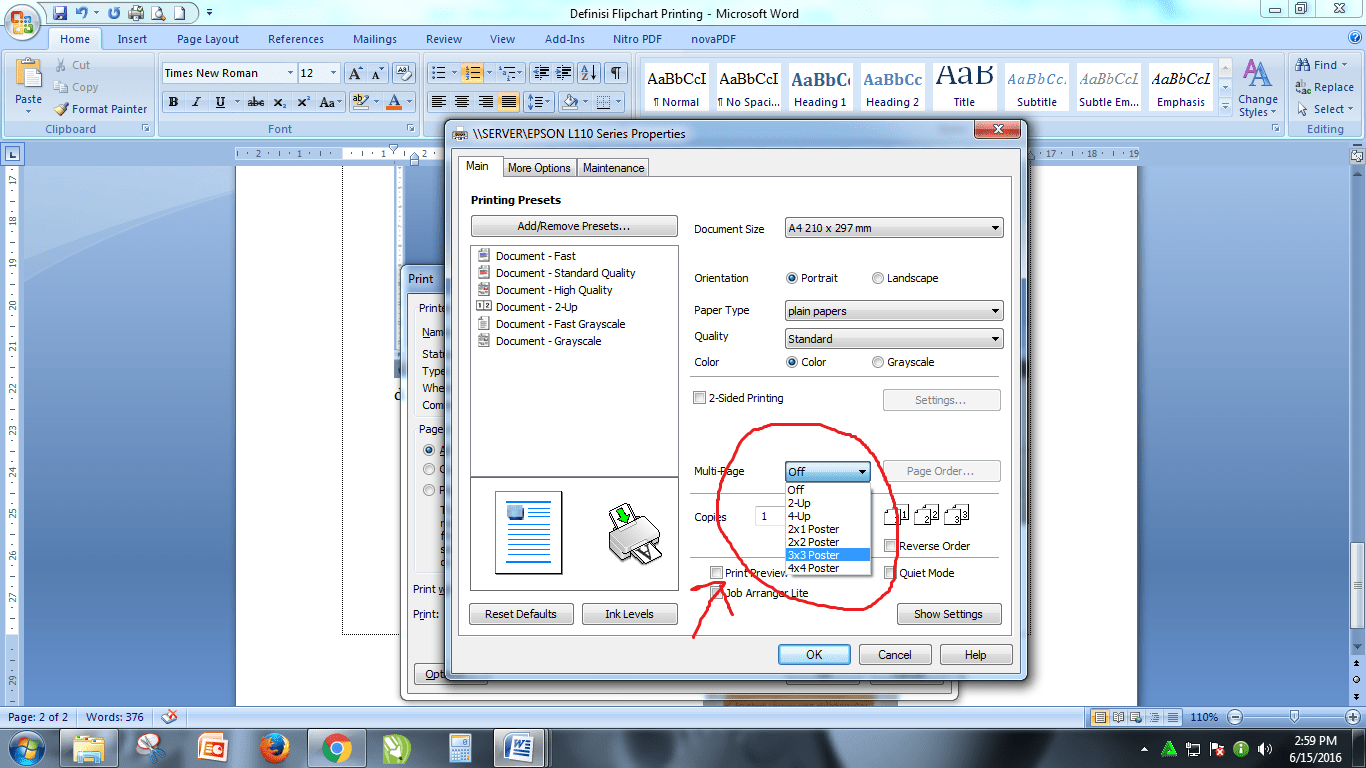Click the Quick Print icon in Word toolbar

[136, 13]
